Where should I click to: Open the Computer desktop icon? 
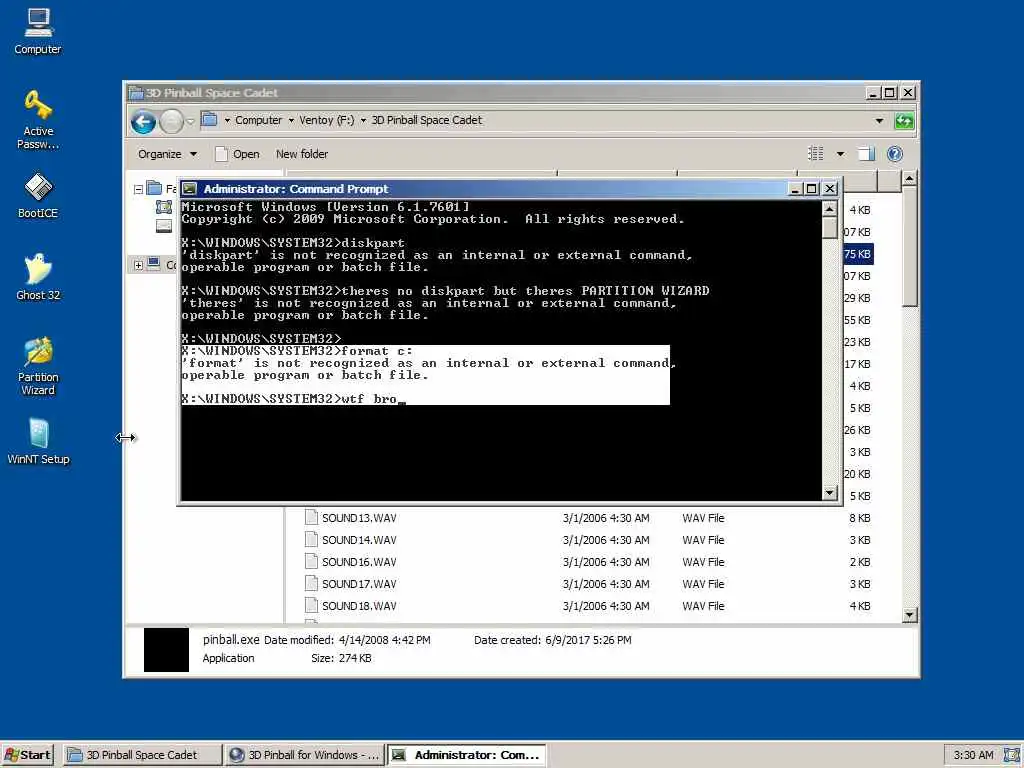click(38, 31)
